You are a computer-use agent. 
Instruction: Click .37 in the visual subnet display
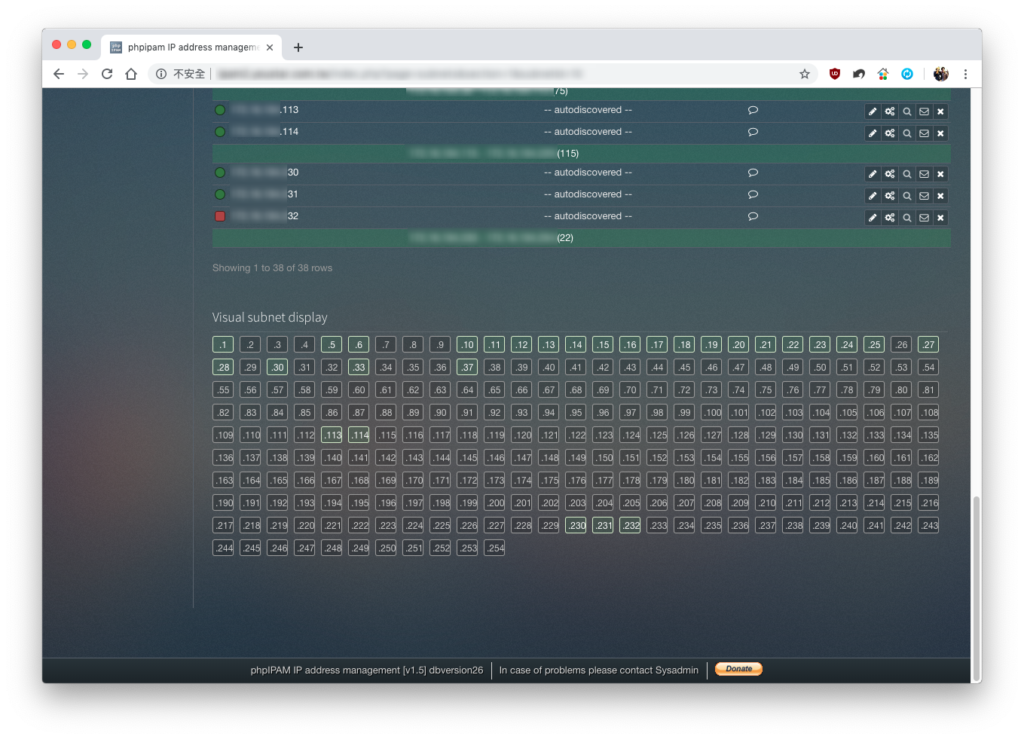[x=467, y=368]
